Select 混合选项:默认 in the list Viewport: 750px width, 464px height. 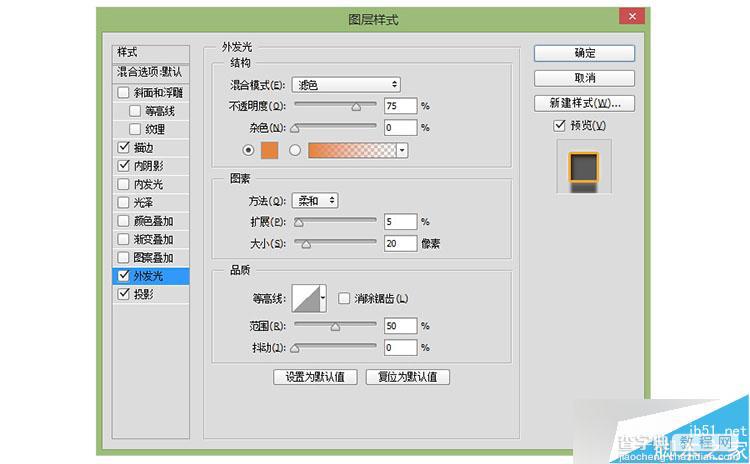tap(151, 73)
